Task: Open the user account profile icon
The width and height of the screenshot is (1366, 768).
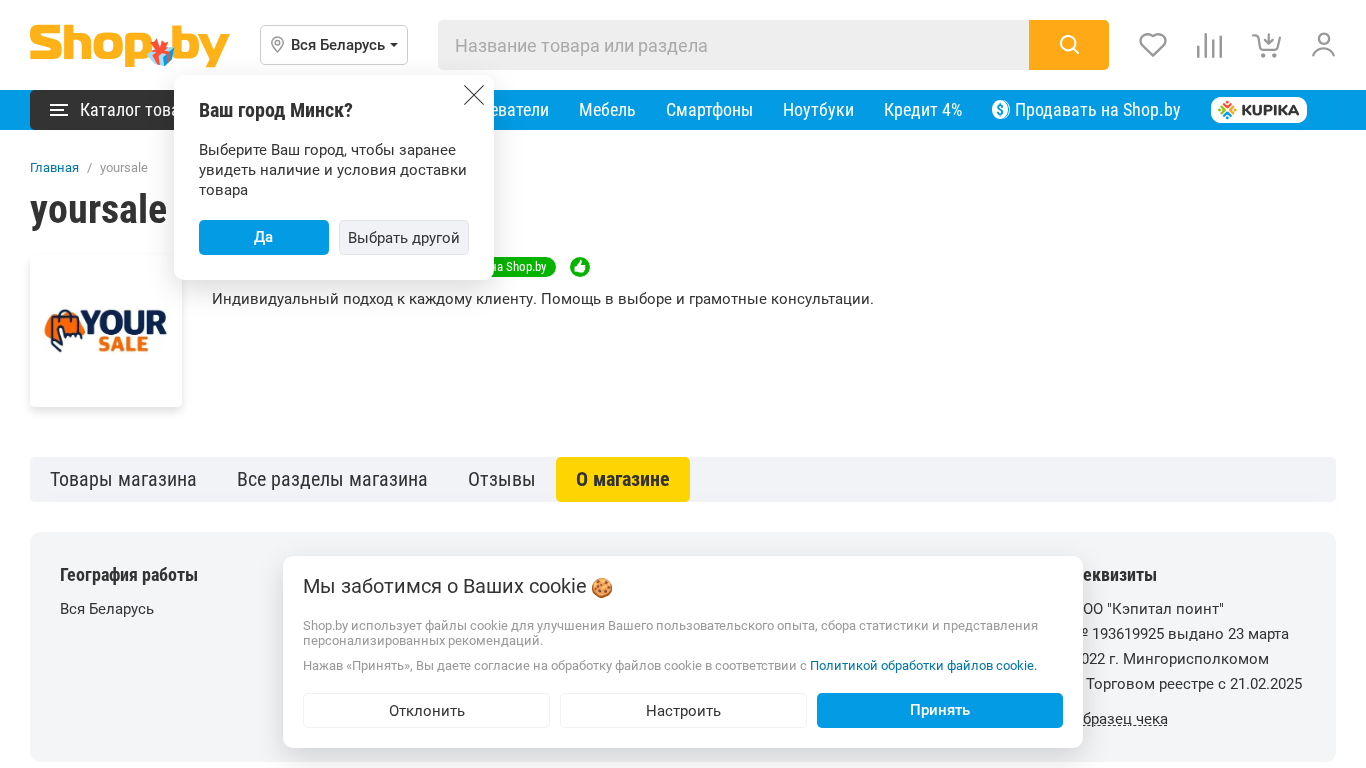Action: [x=1323, y=45]
